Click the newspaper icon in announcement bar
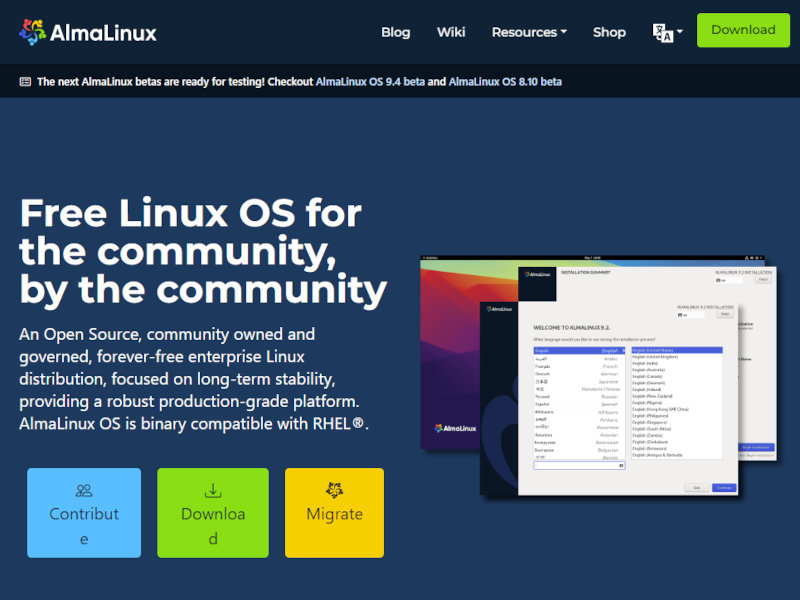This screenshot has width=800, height=600. point(25,82)
